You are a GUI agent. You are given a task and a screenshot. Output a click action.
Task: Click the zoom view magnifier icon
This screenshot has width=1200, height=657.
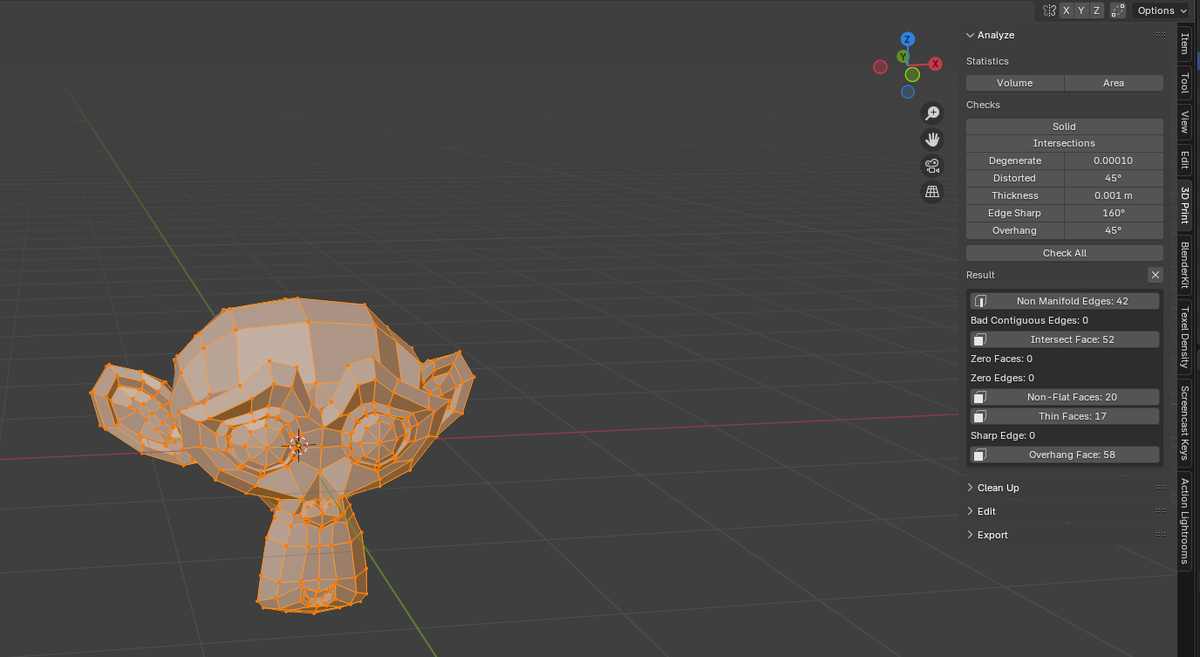[x=932, y=114]
